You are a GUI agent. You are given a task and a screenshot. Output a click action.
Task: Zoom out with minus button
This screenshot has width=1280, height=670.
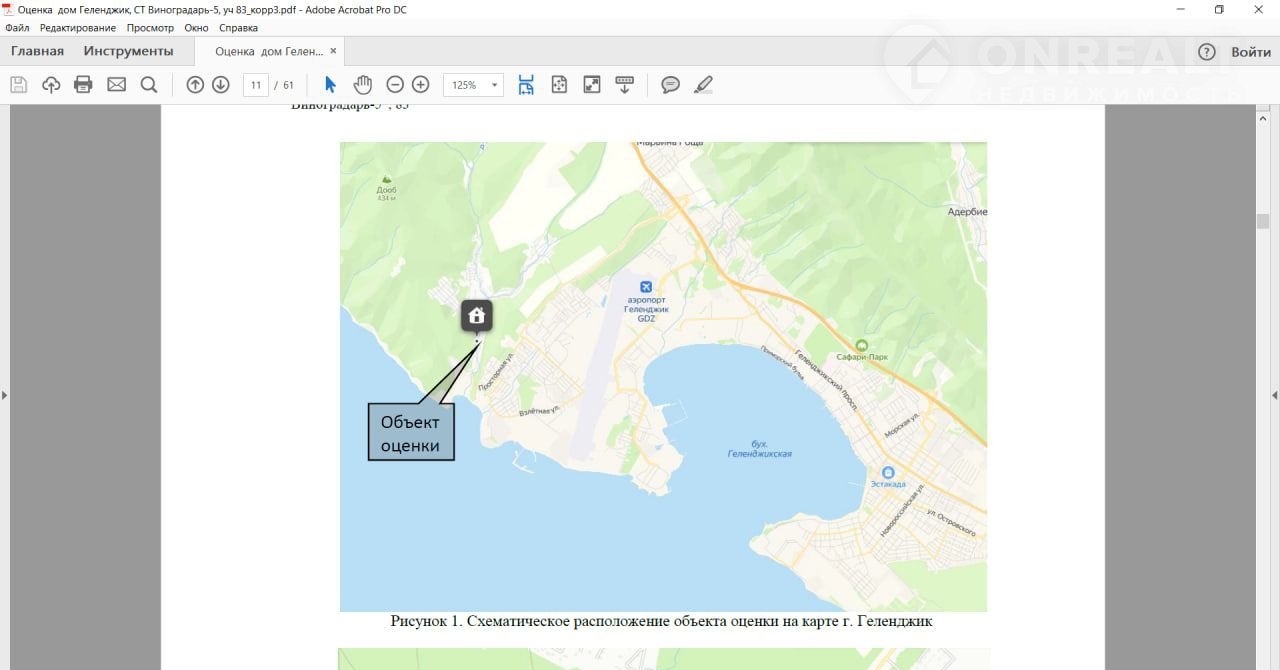[x=395, y=85]
